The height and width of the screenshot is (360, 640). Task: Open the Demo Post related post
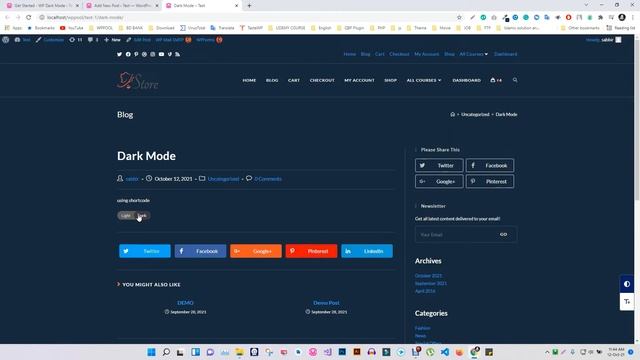point(326,303)
